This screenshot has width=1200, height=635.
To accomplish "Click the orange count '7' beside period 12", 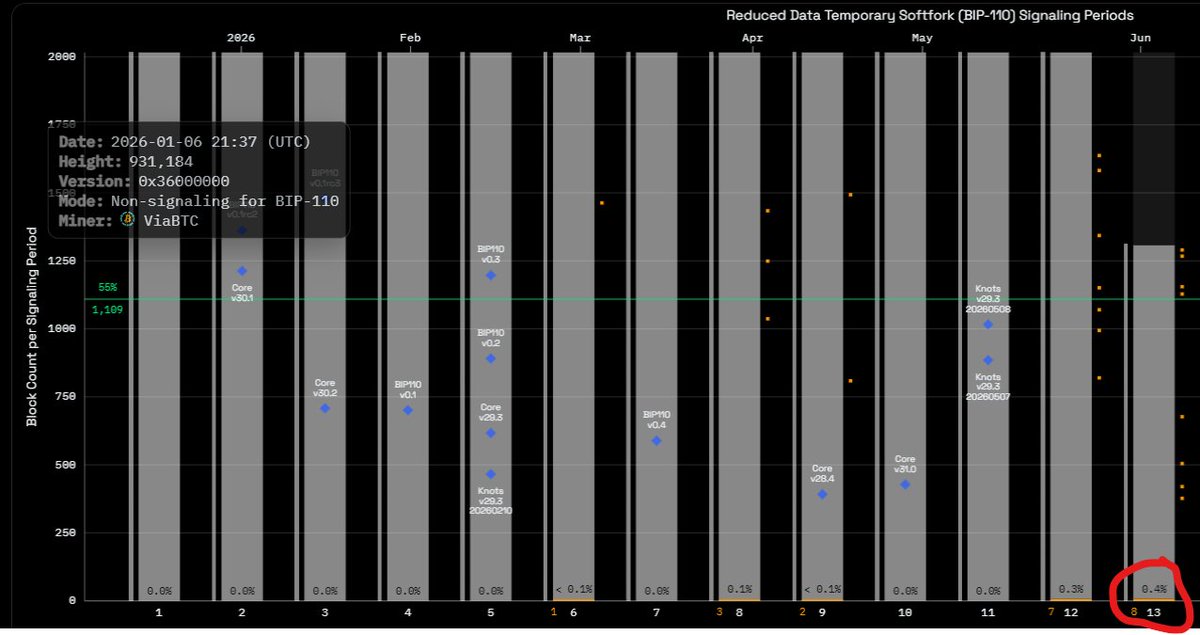I will click(1051, 611).
